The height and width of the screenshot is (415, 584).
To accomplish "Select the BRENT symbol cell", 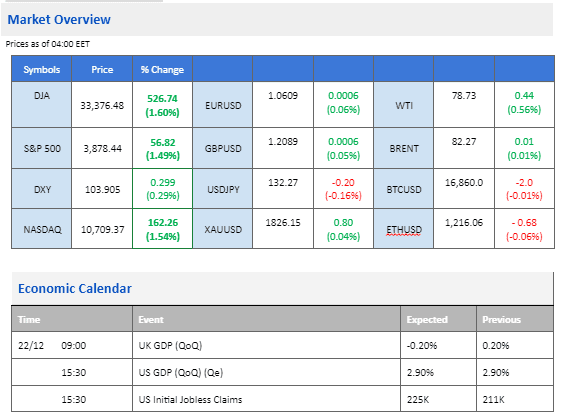I will [x=404, y=149].
